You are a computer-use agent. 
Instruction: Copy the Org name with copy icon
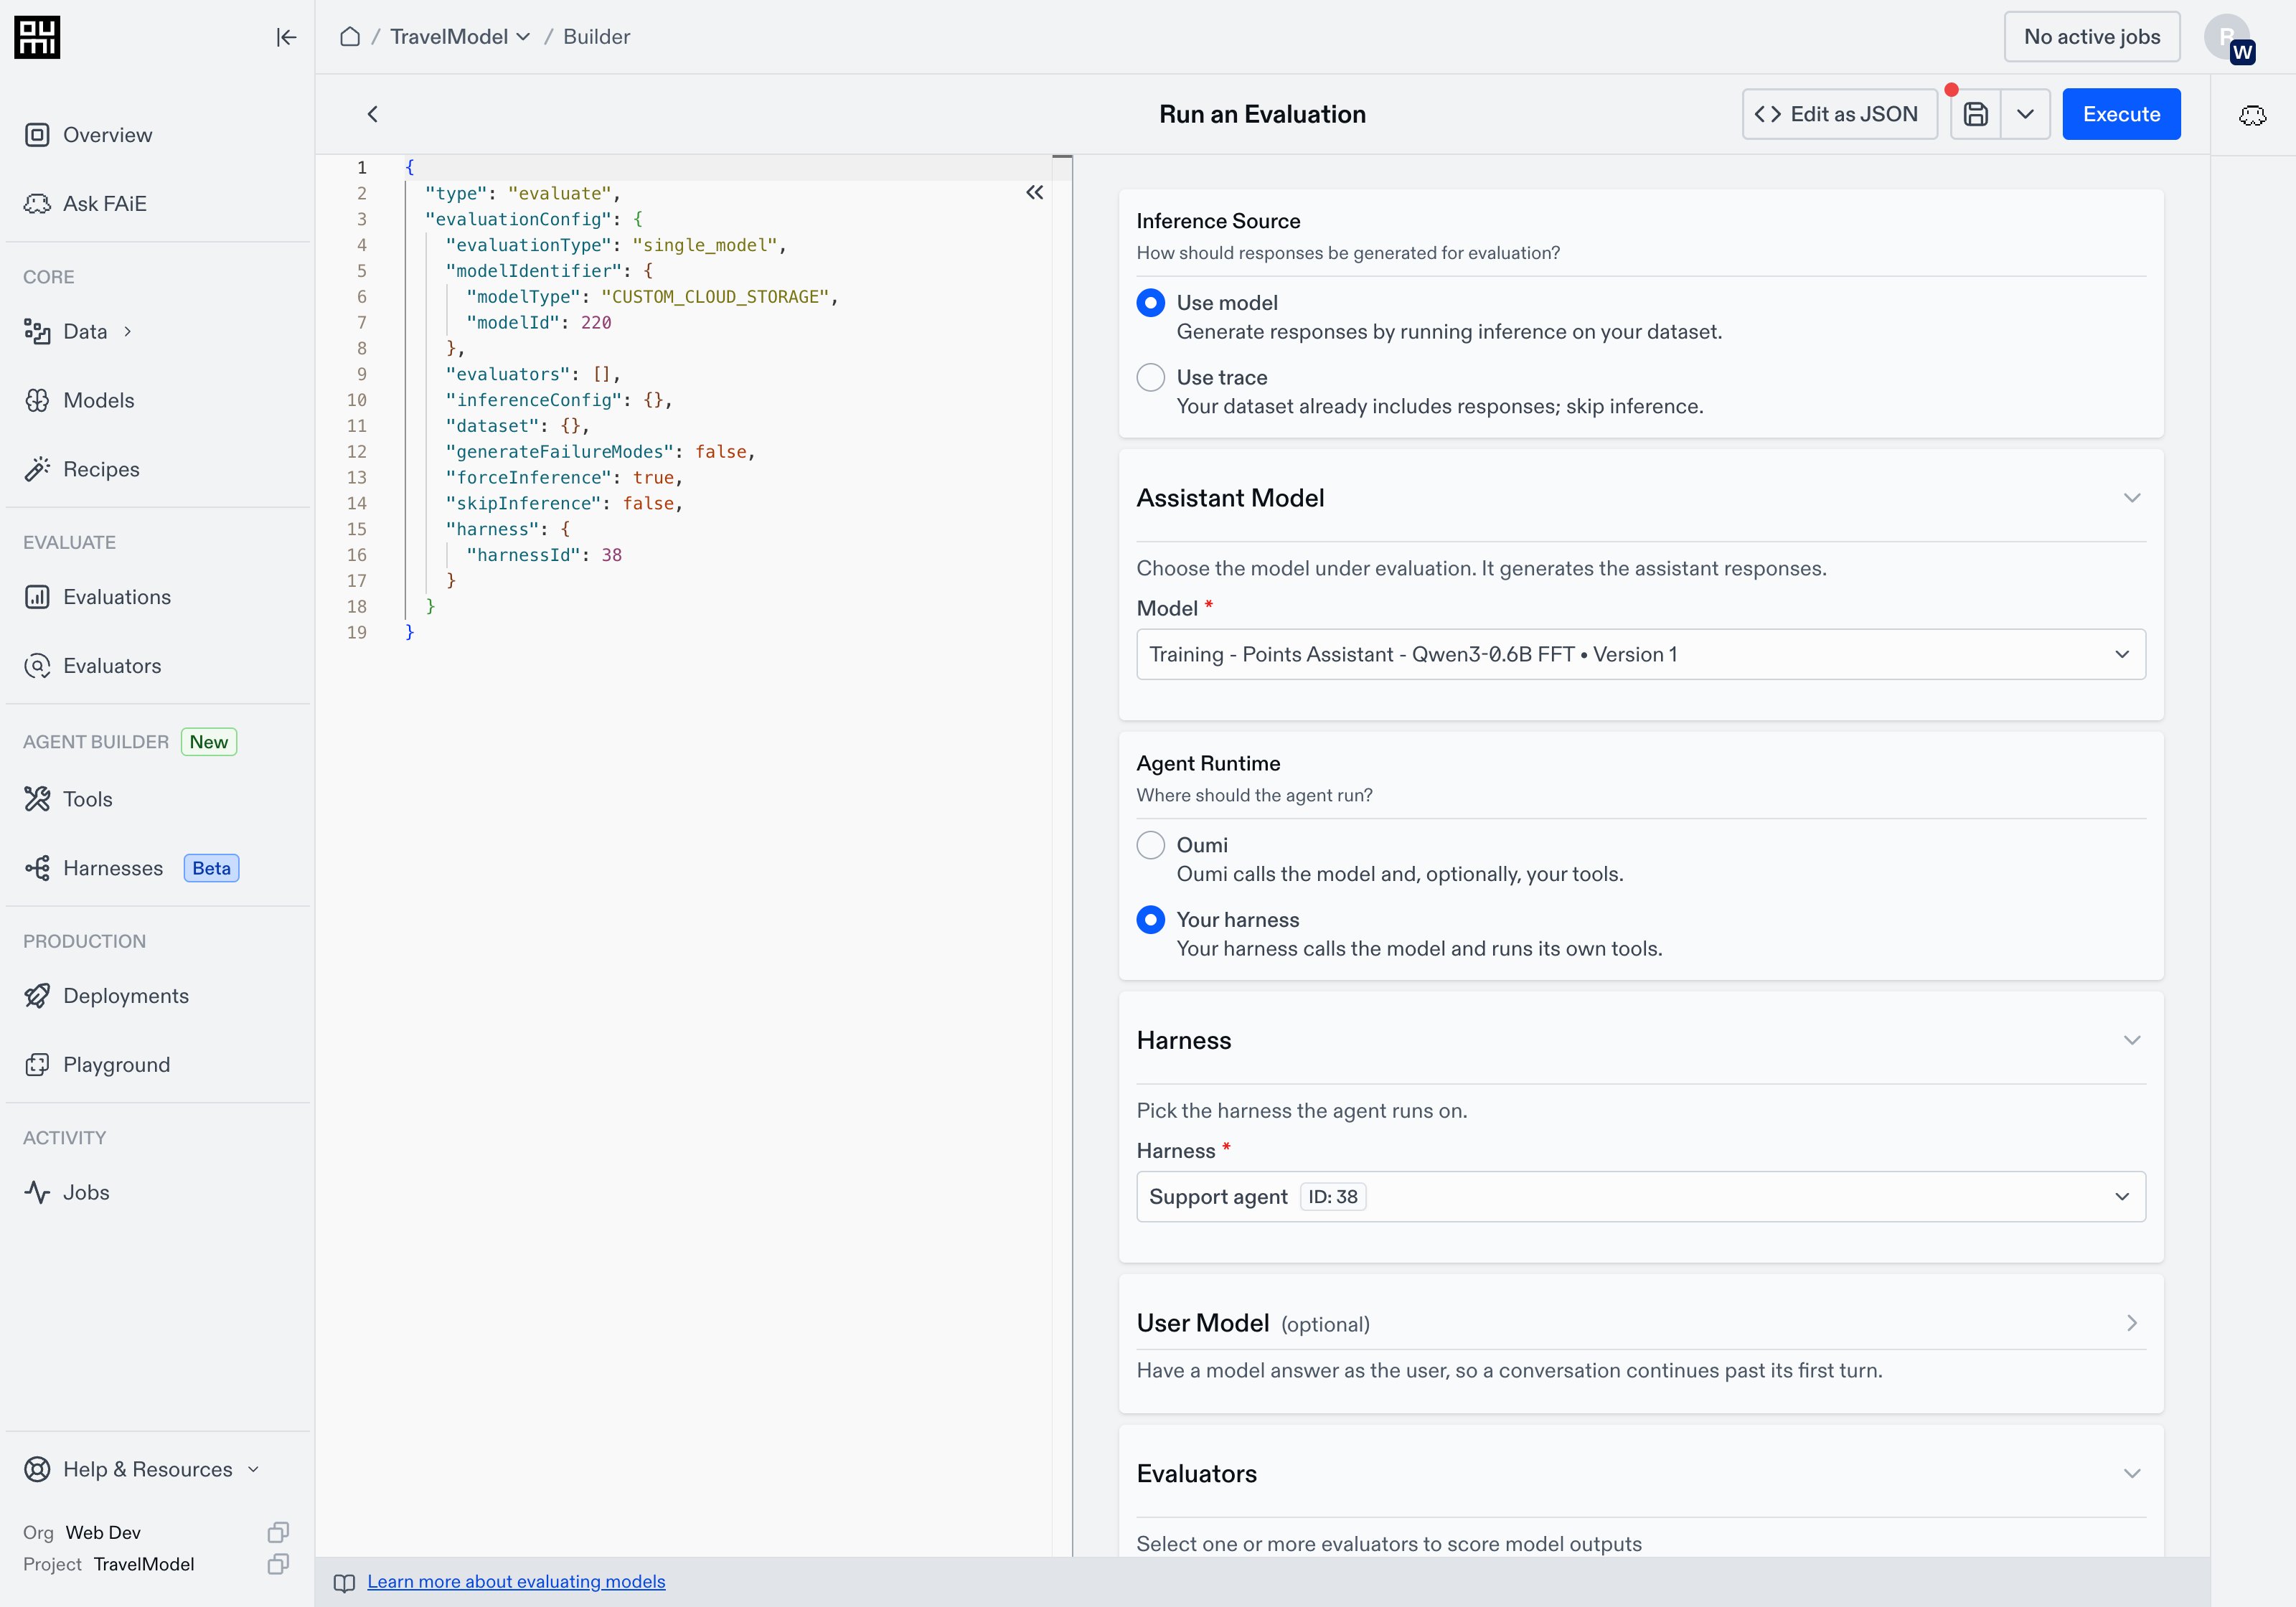278,1532
